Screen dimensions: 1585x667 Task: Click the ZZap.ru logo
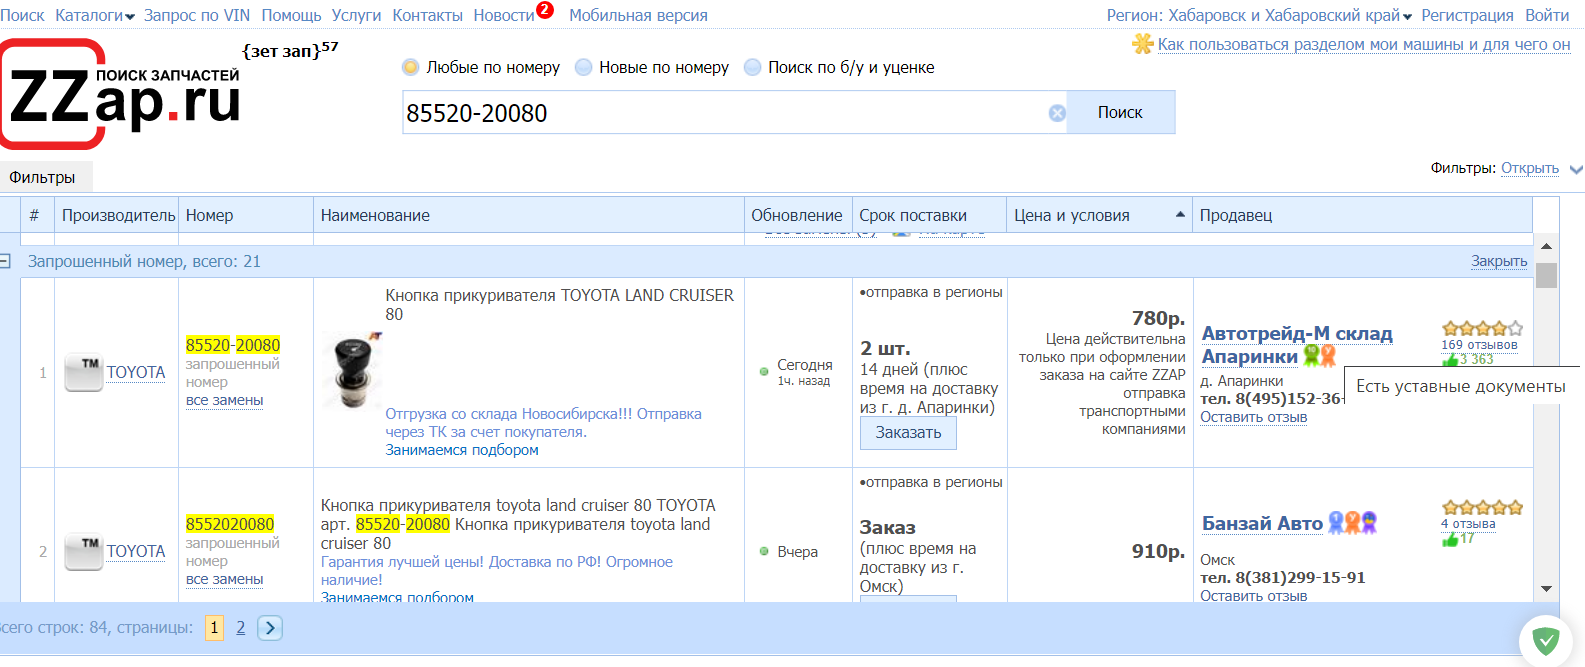coord(120,96)
